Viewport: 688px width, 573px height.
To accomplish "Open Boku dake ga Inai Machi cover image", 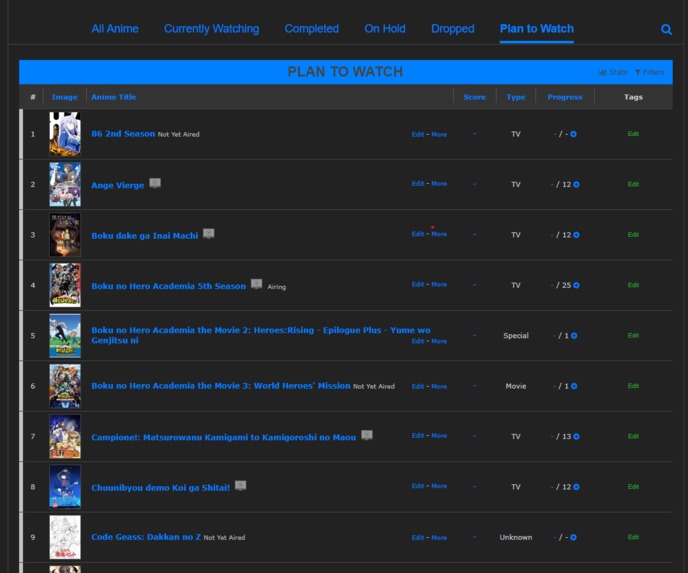I will pyautogui.click(x=65, y=235).
